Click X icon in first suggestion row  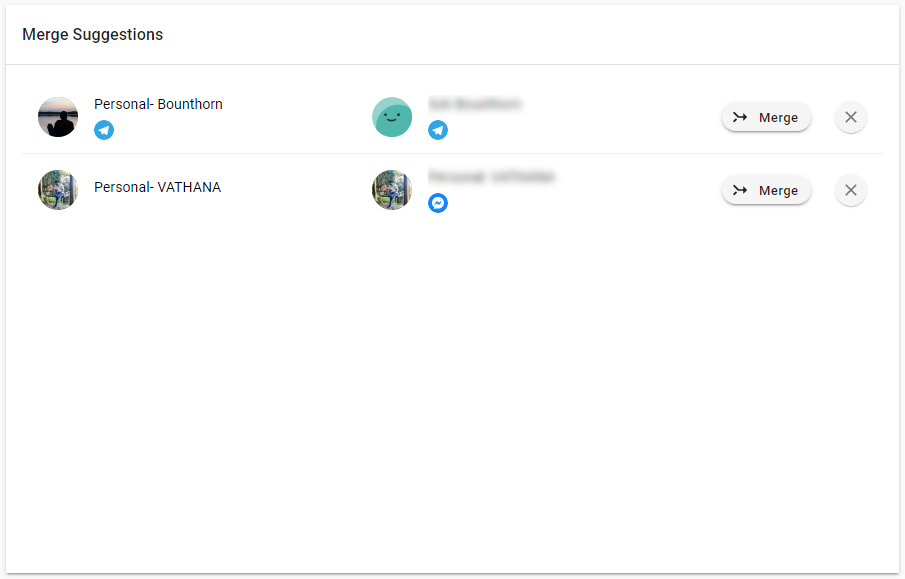coord(851,117)
